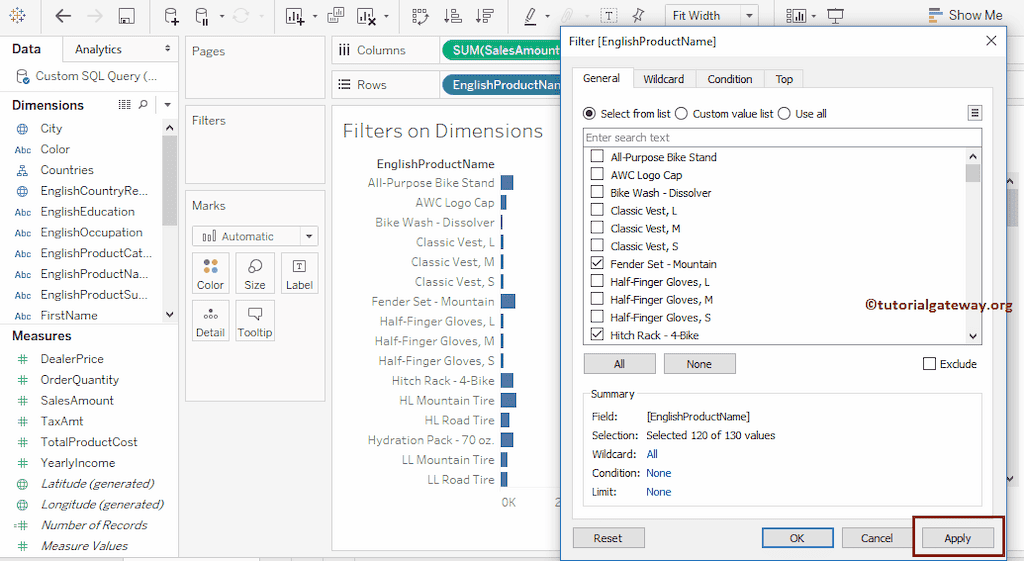Image resolution: width=1024 pixels, height=561 pixels.
Task: Click the New Data Source icon
Action: pyautogui.click(x=171, y=16)
